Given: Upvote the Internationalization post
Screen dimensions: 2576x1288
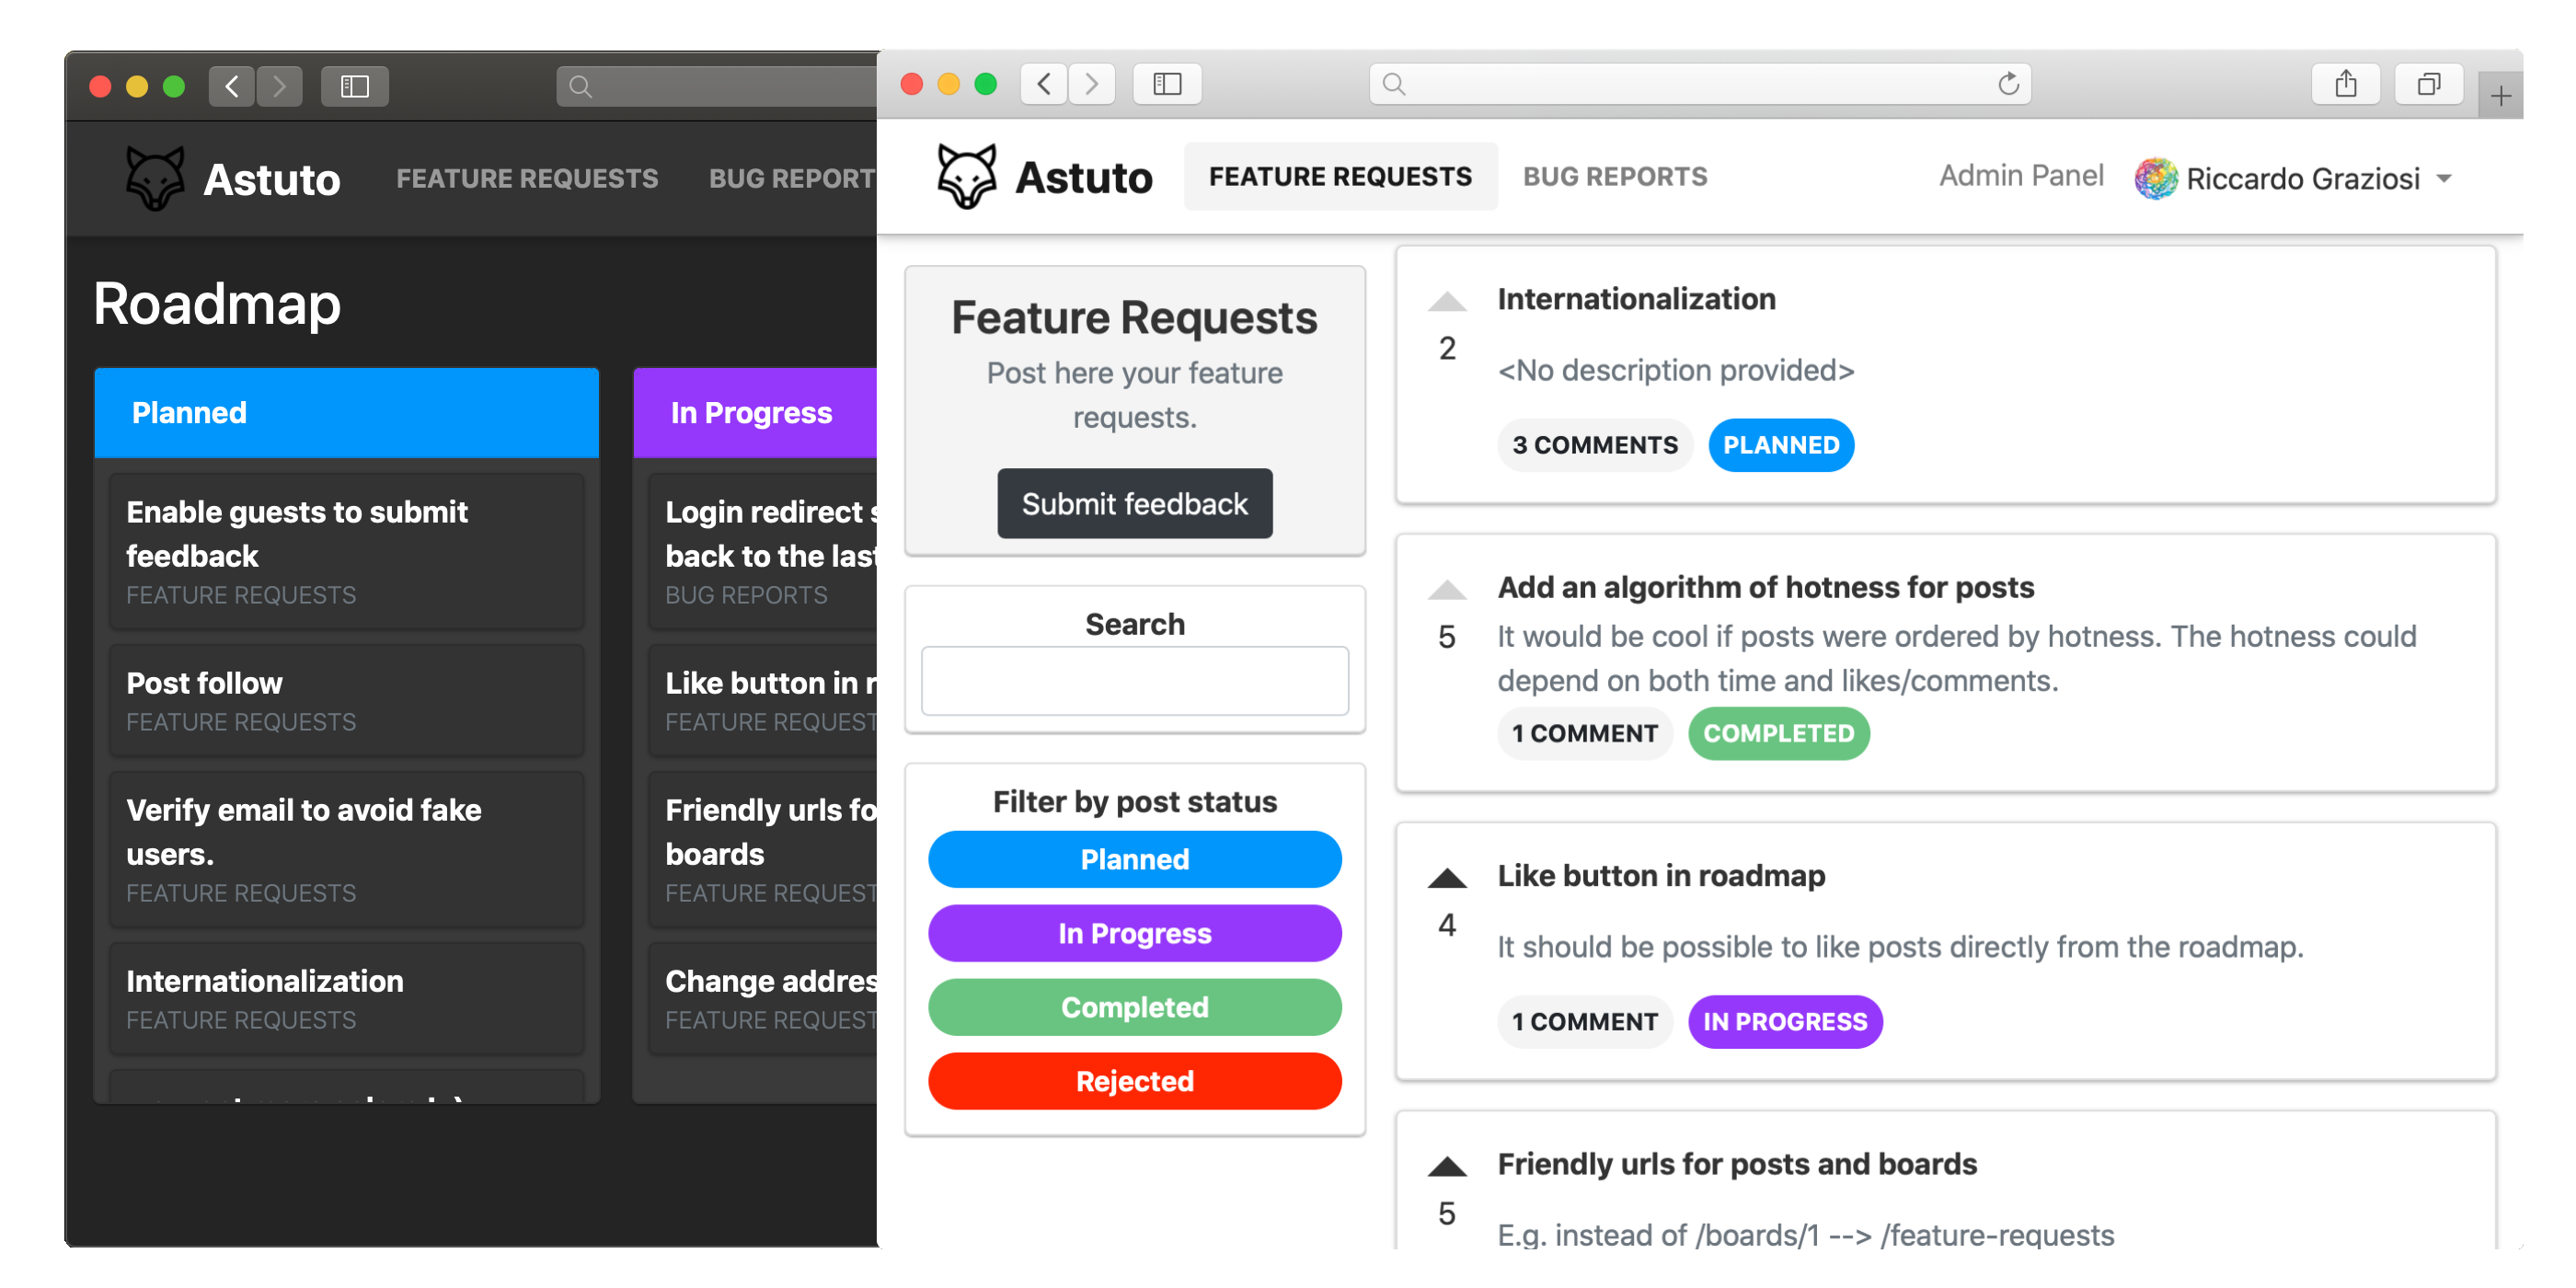Looking at the screenshot, I should tap(1446, 302).
